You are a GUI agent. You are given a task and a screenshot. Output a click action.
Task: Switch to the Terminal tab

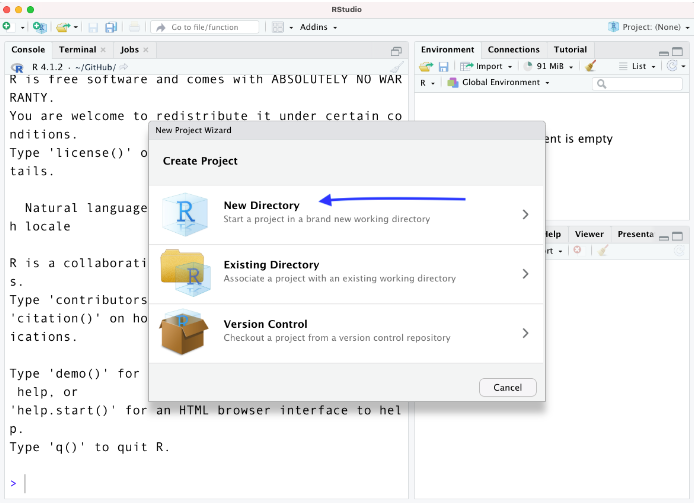point(78,49)
